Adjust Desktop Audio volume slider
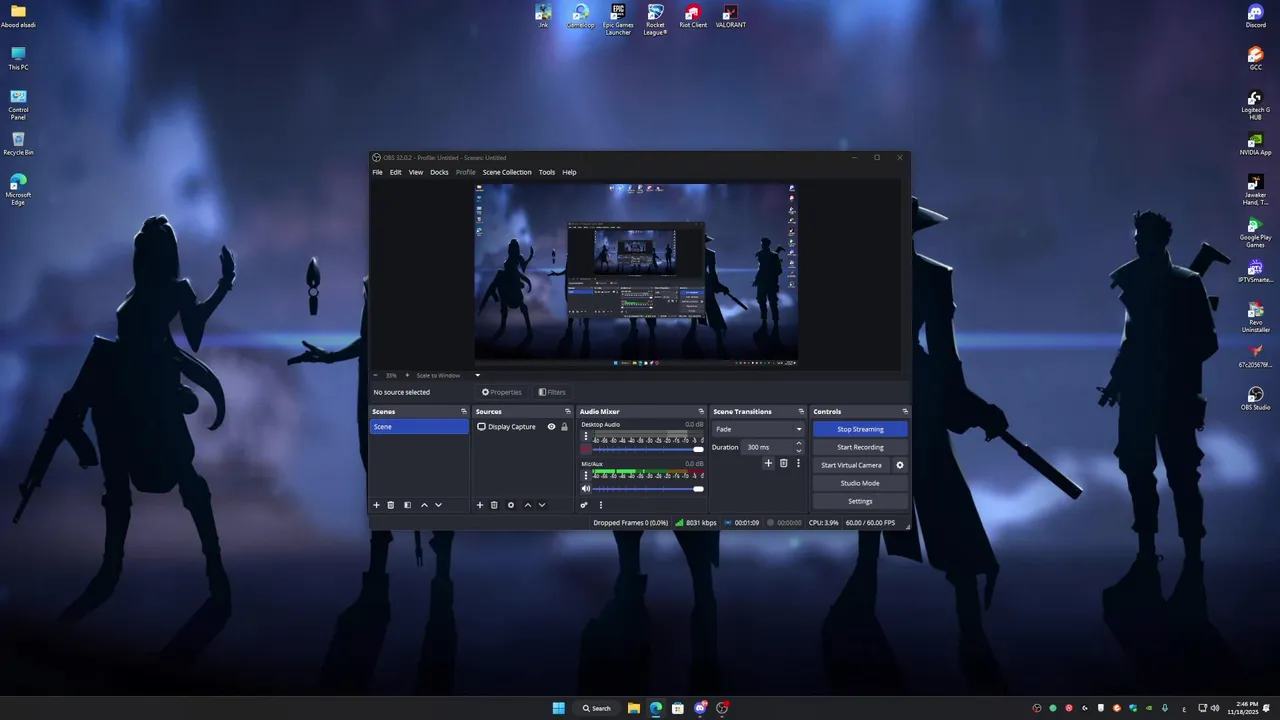The image size is (1280, 720). [x=648, y=449]
